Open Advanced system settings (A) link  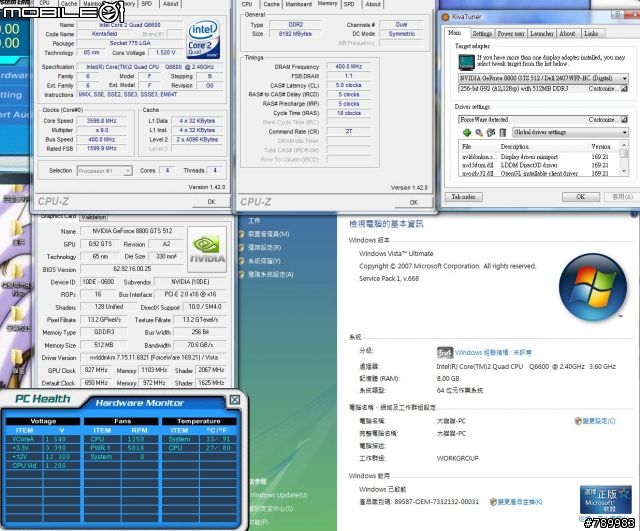(271, 274)
